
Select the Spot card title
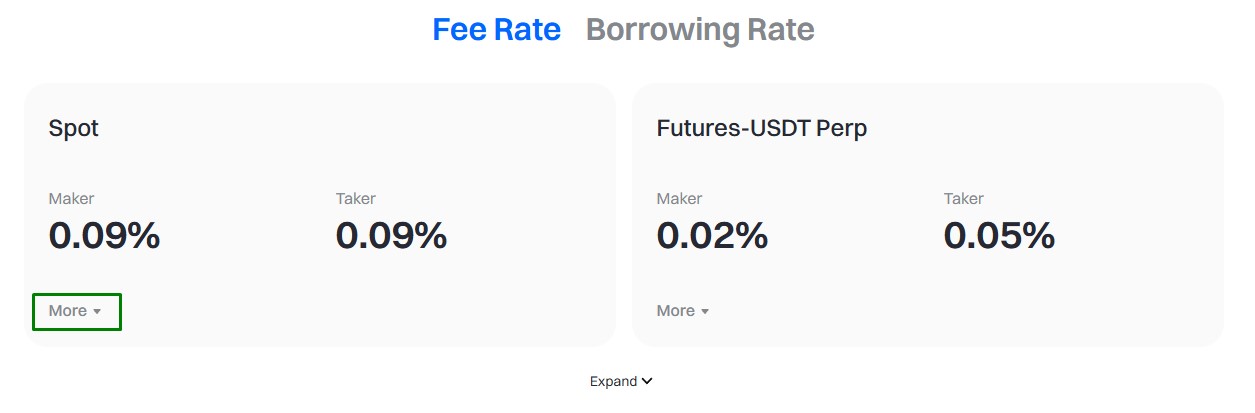74,129
